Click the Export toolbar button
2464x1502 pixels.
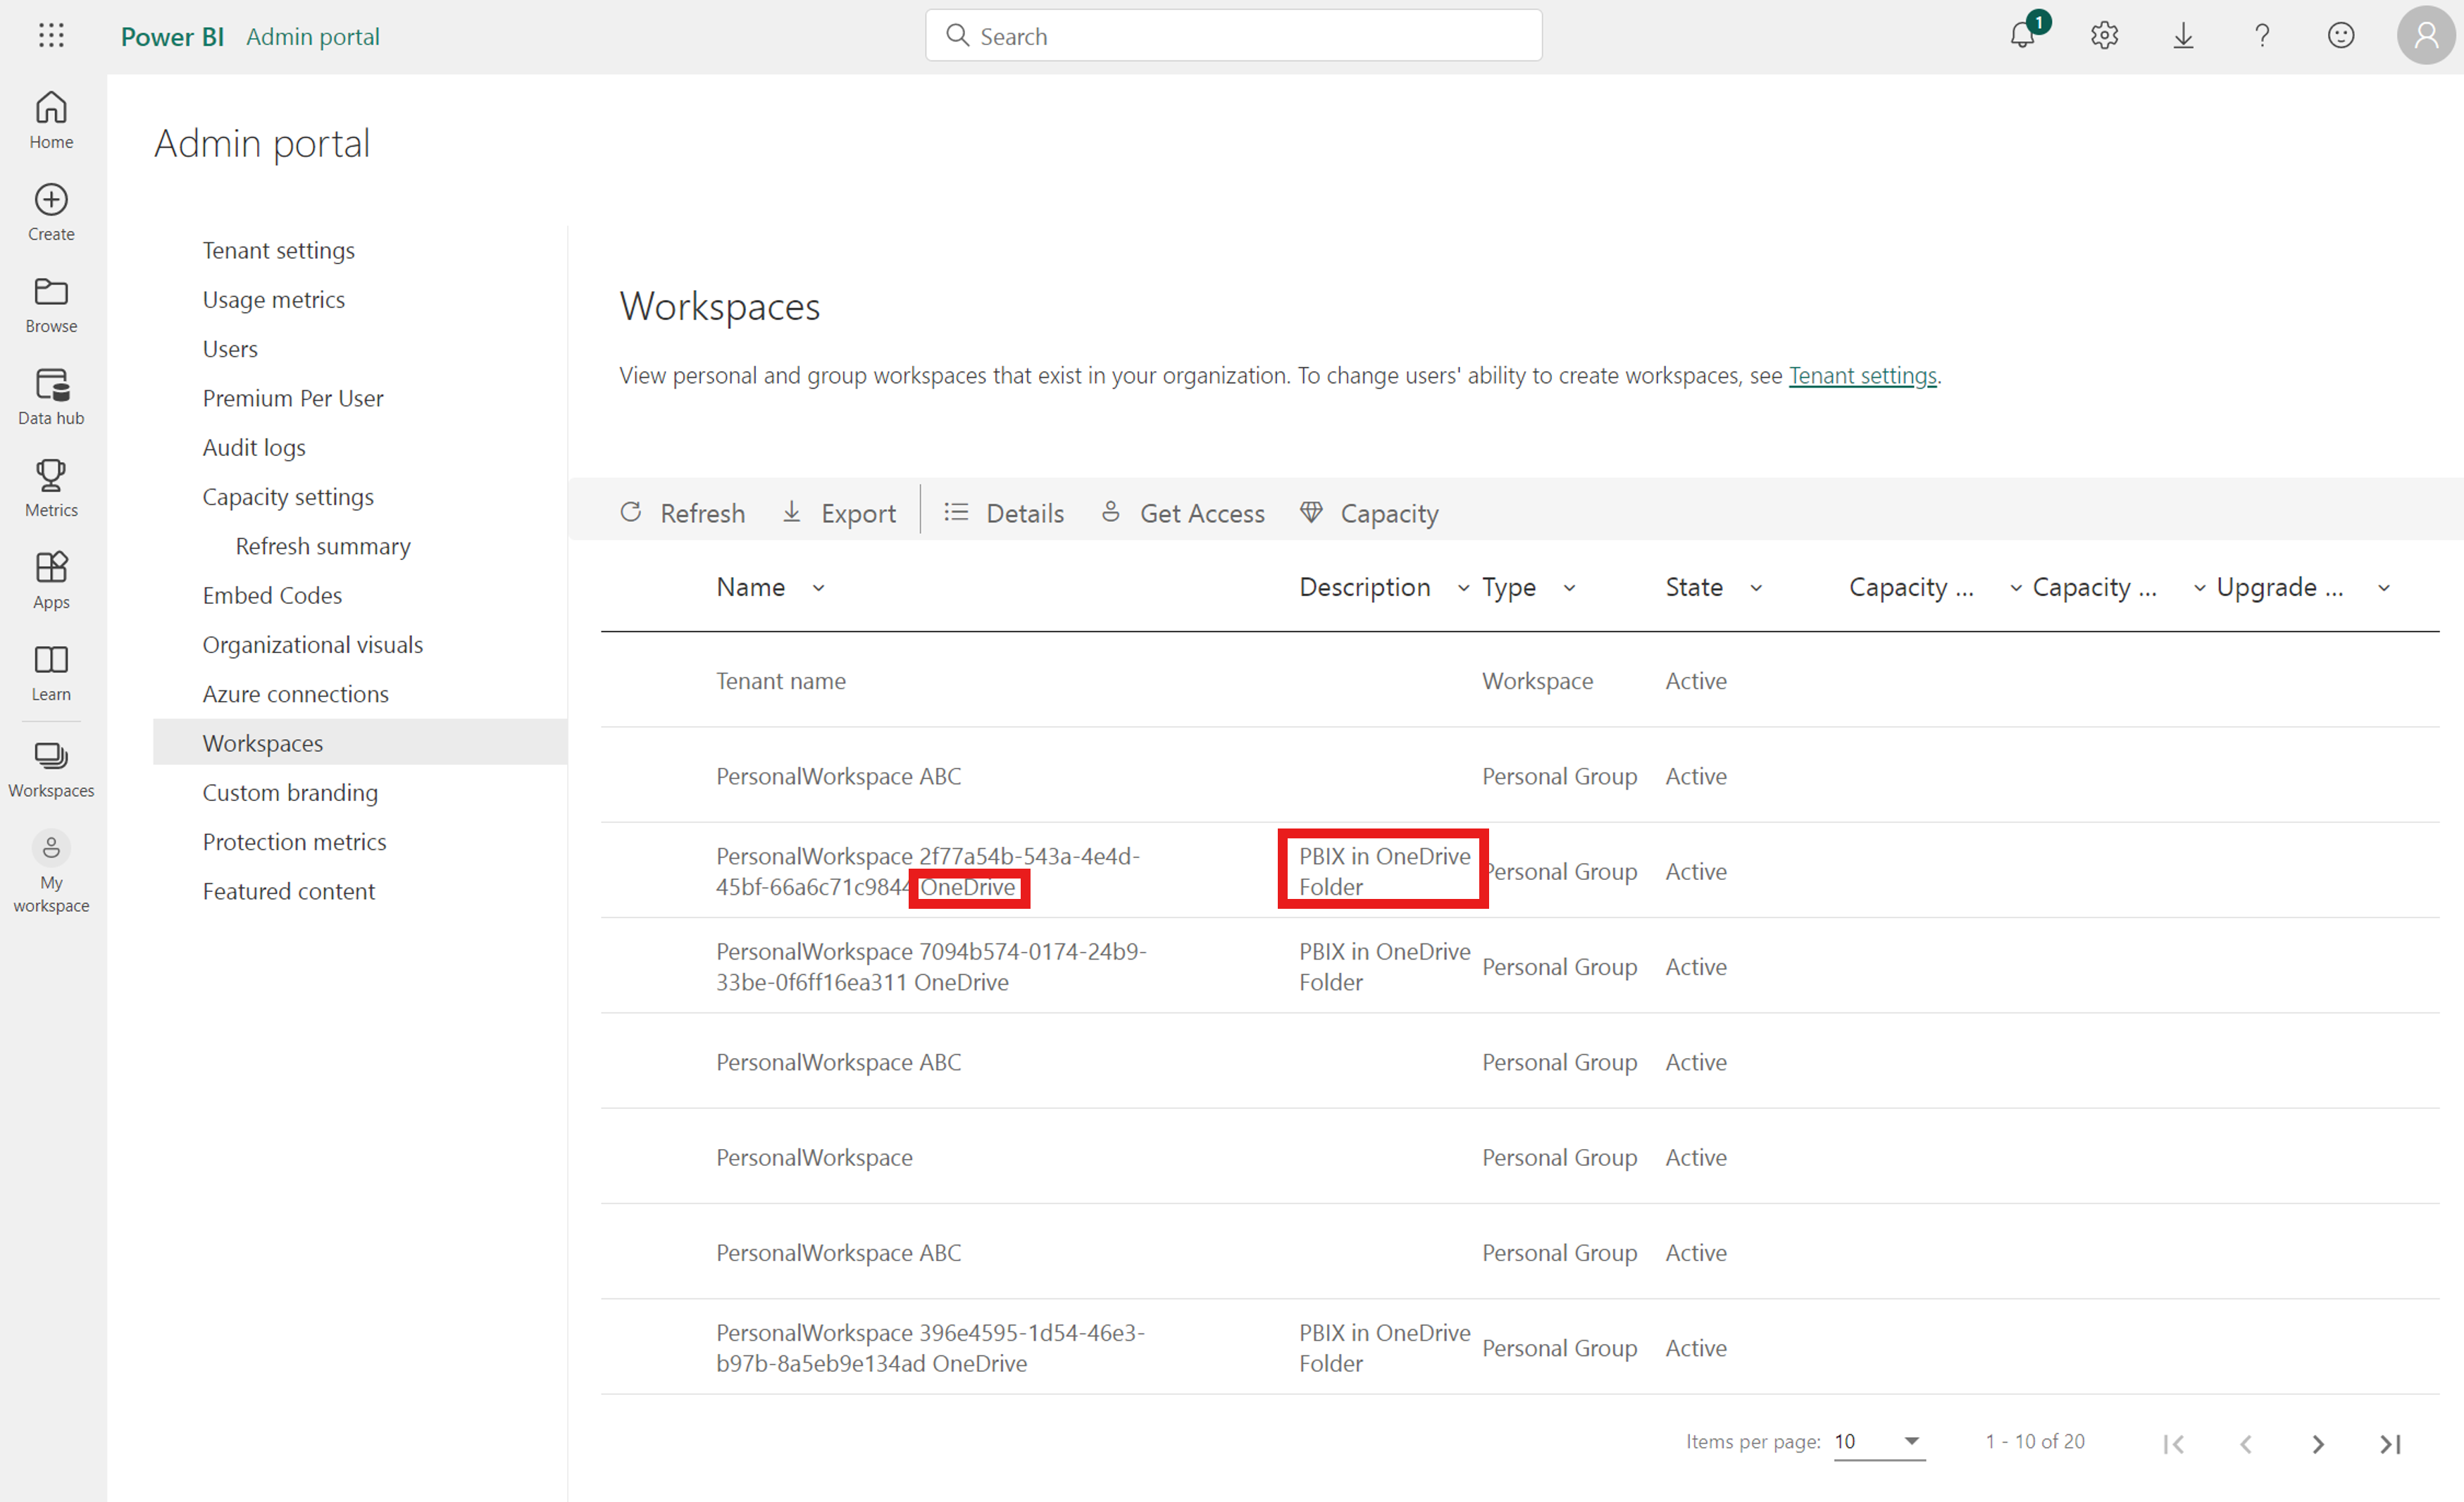838,513
